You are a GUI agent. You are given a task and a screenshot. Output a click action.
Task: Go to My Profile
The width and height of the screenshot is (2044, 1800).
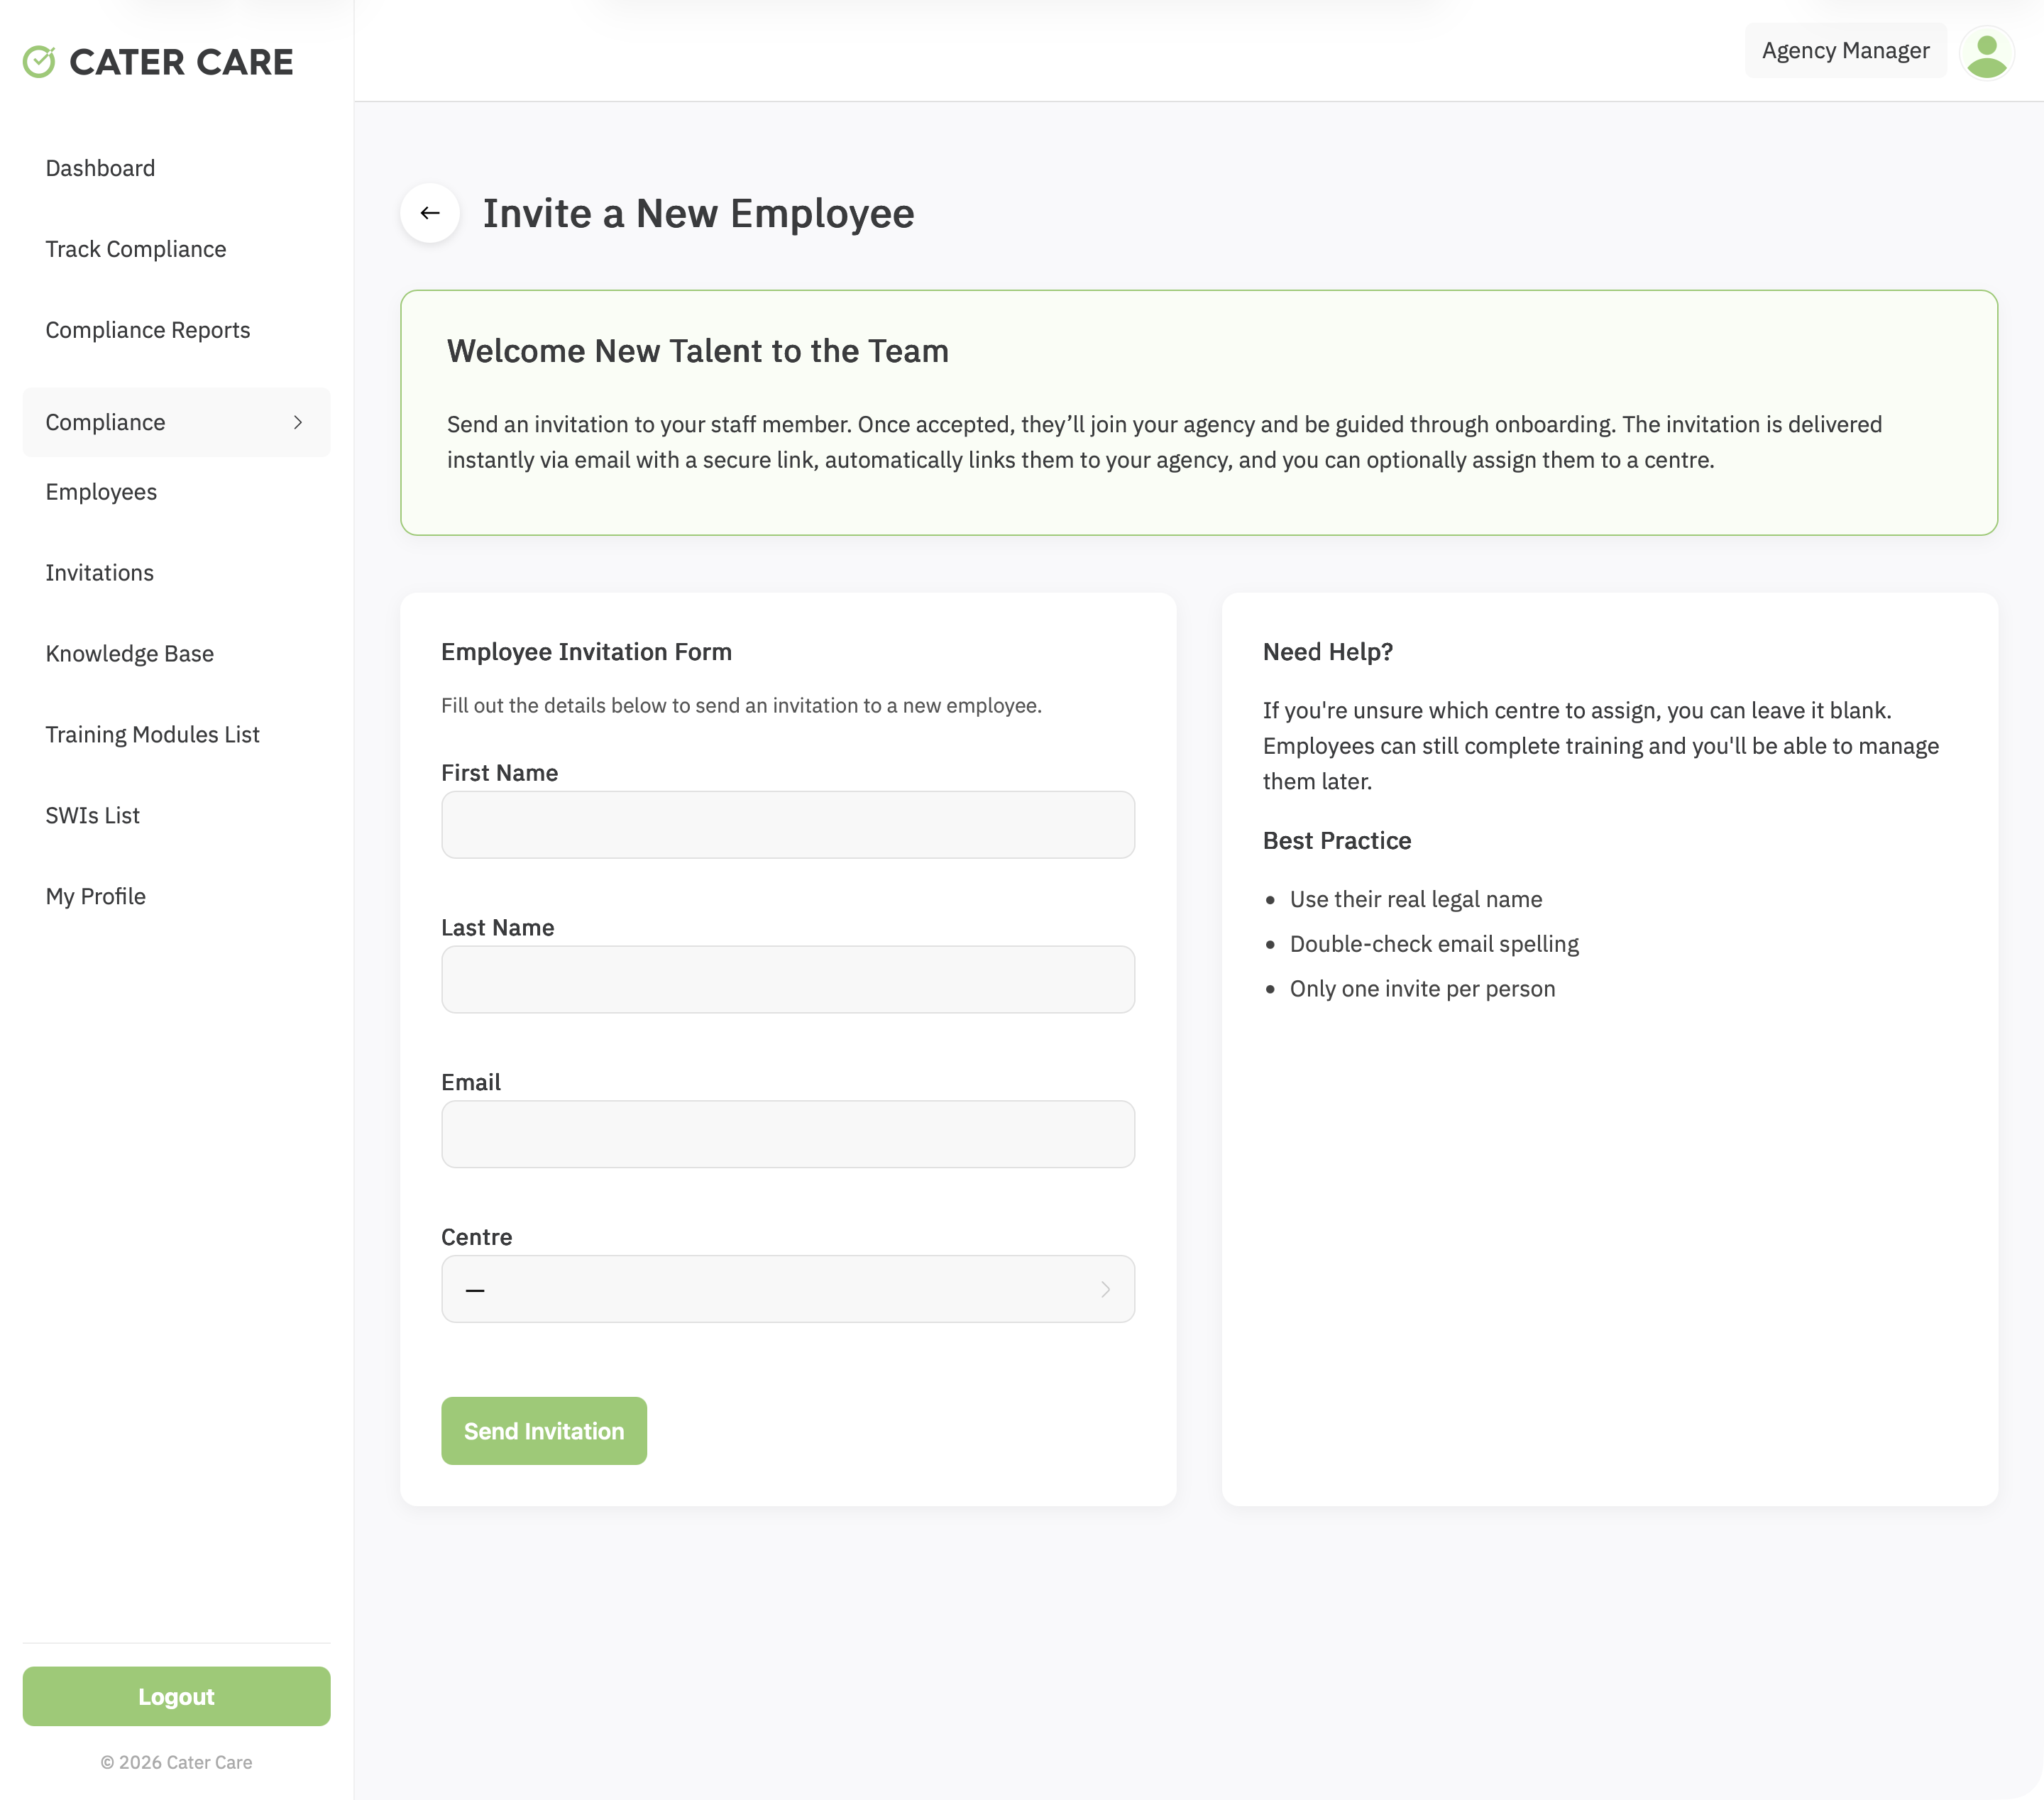[x=96, y=897]
